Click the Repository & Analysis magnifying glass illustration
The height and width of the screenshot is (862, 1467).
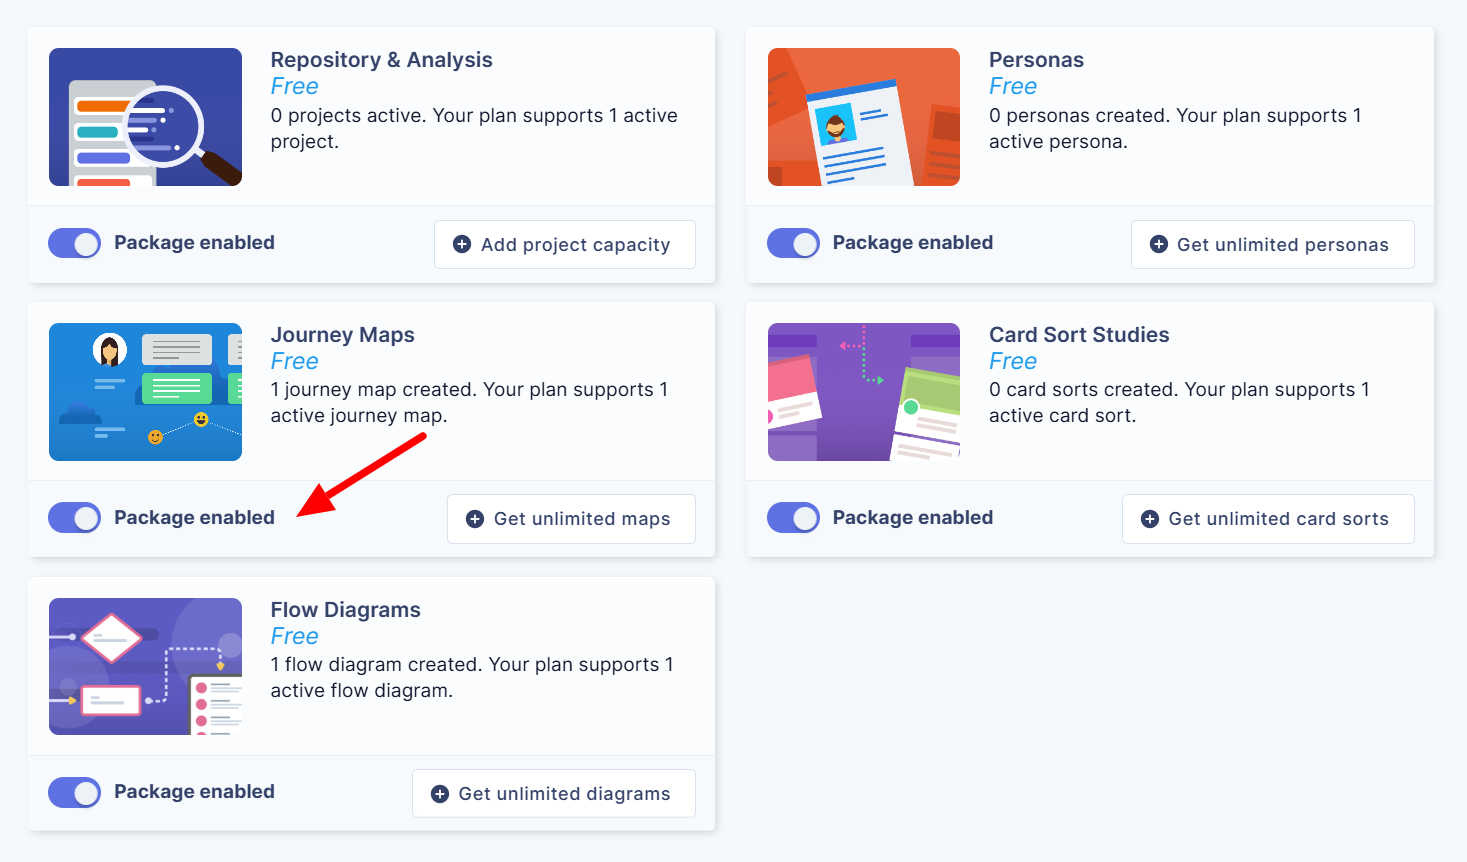[145, 117]
